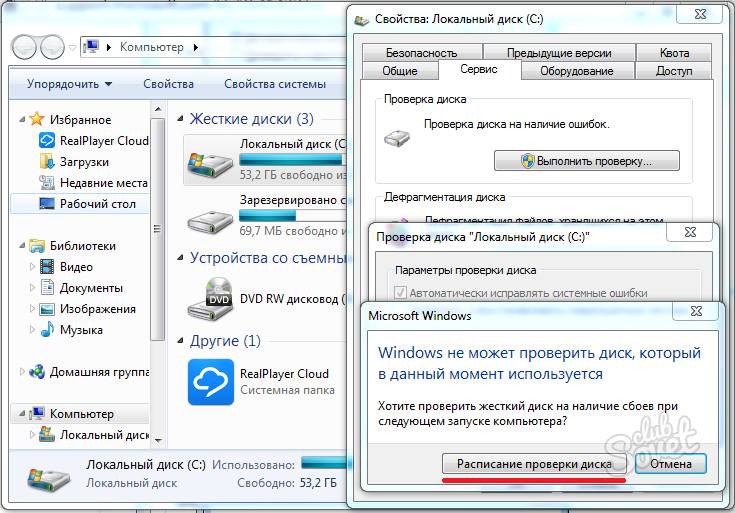The height and width of the screenshot is (513, 735).
Task: Select the Сервис tab
Action: point(479,69)
